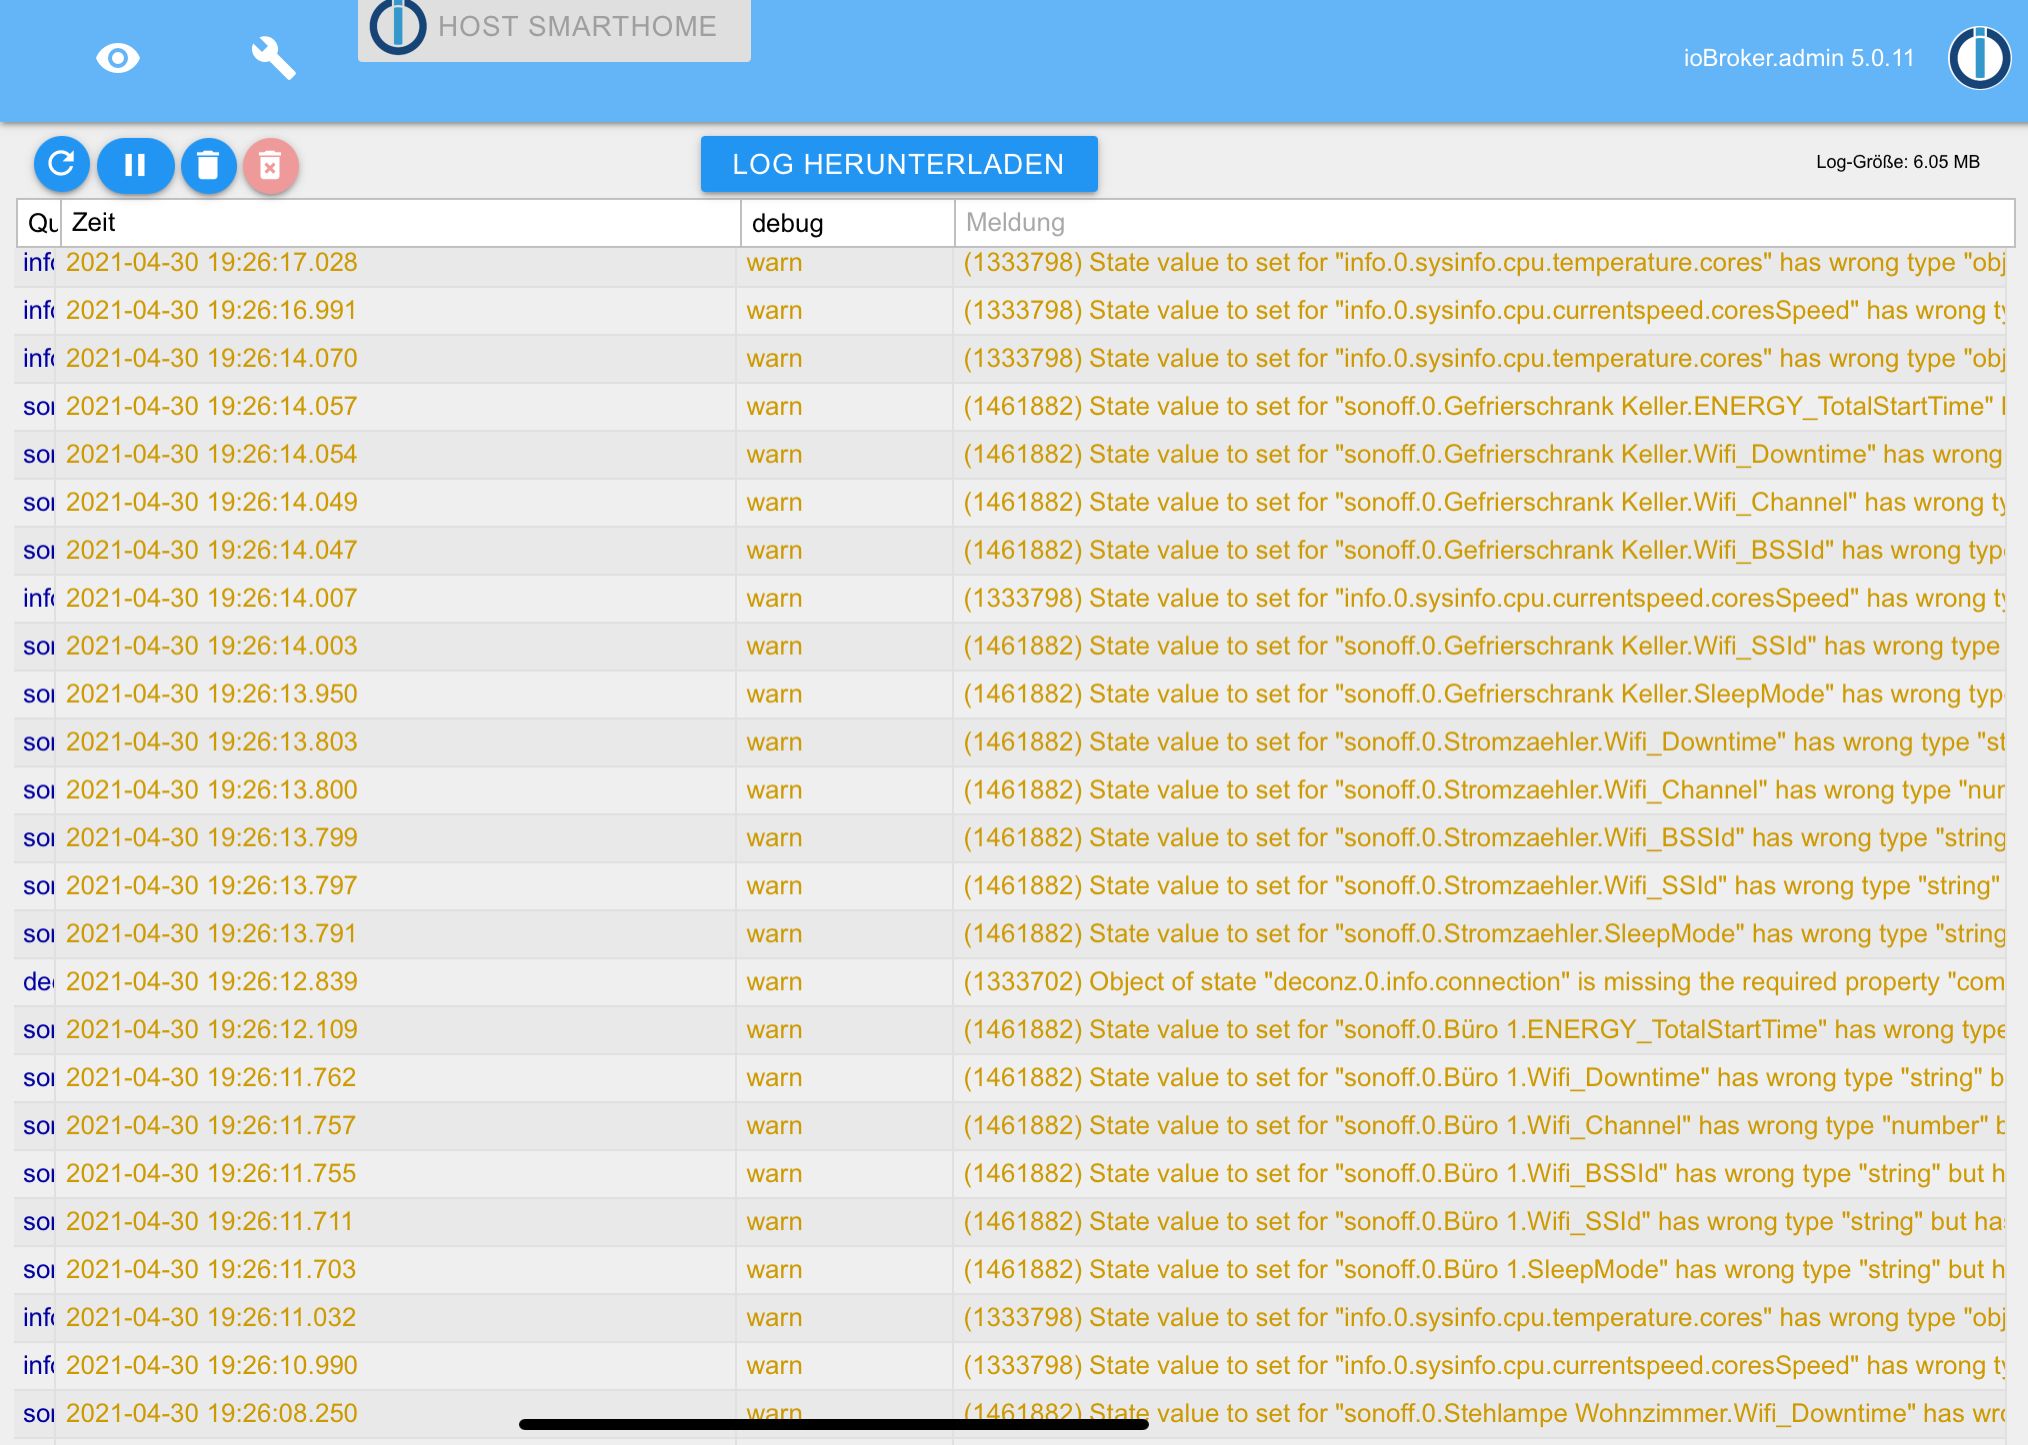The image size is (2028, 1445).
Task: Click message about Gefrierschrank Keller.Wifi_Channel
Action: 1484,502
